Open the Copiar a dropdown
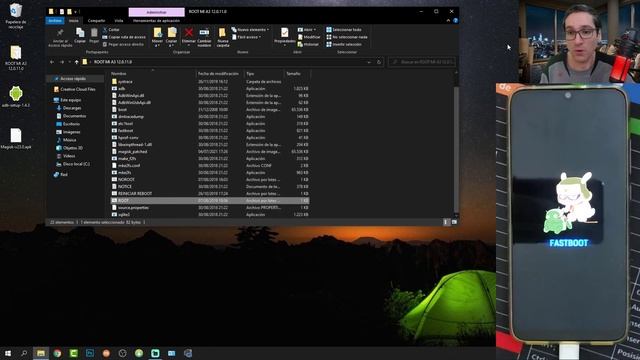640x360 pixels. point(172,37)
